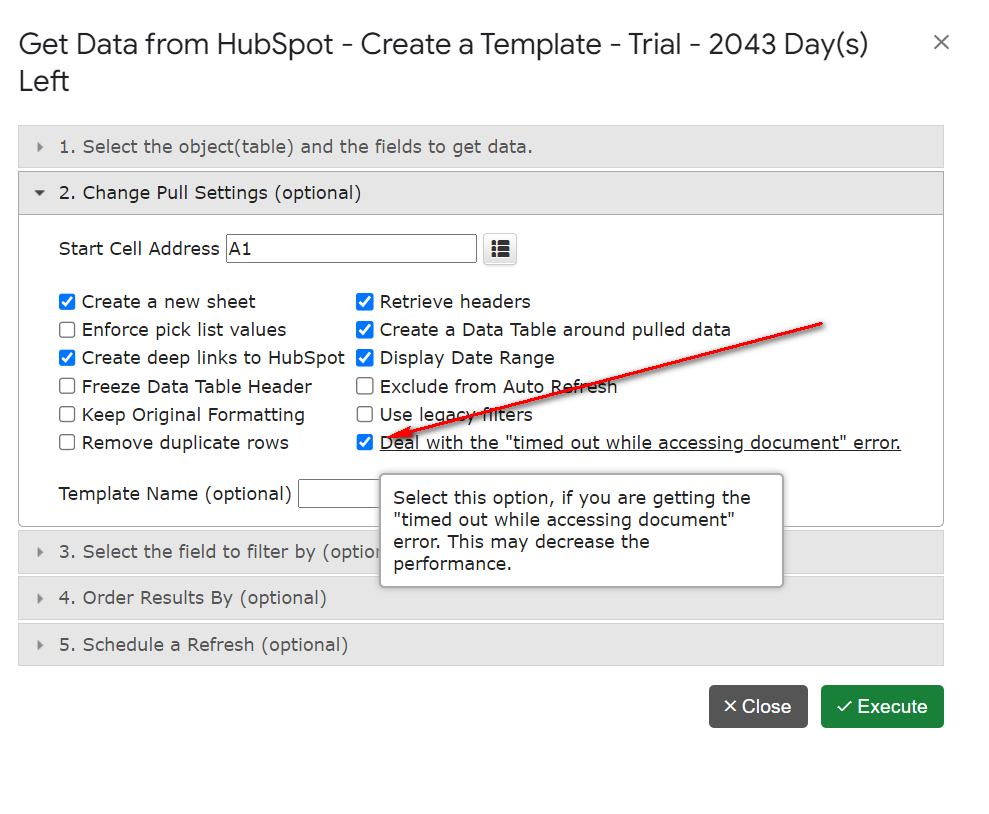This screenshot has height=814, width=989.
Task: Focus the Start Cell Address field
Action: (351, 248)
